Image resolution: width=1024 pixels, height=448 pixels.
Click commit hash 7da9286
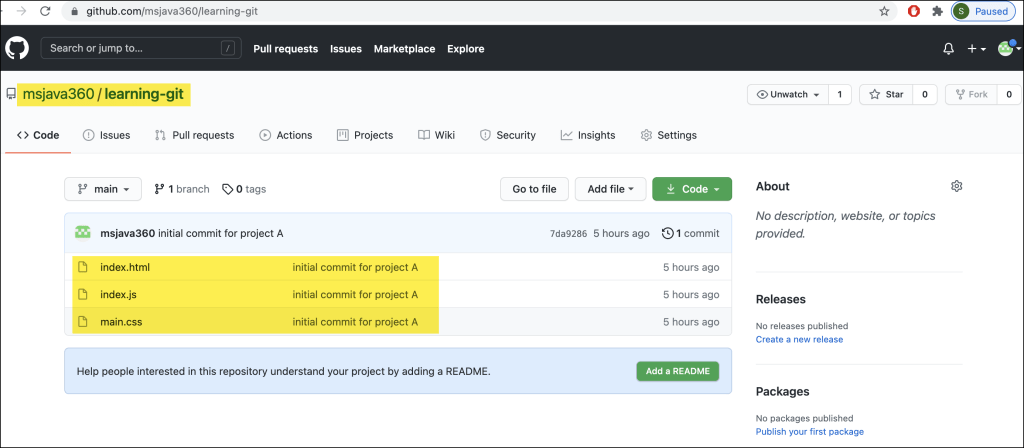tap(568, 233)
